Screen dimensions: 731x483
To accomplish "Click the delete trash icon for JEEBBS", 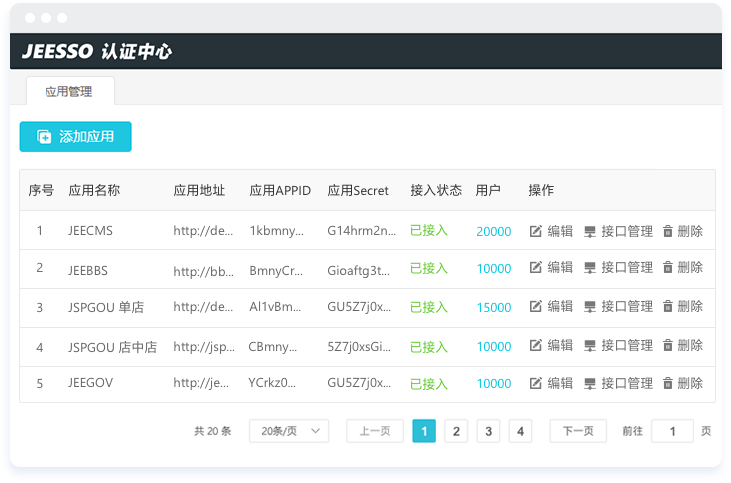I will click(x=668, y=268).
